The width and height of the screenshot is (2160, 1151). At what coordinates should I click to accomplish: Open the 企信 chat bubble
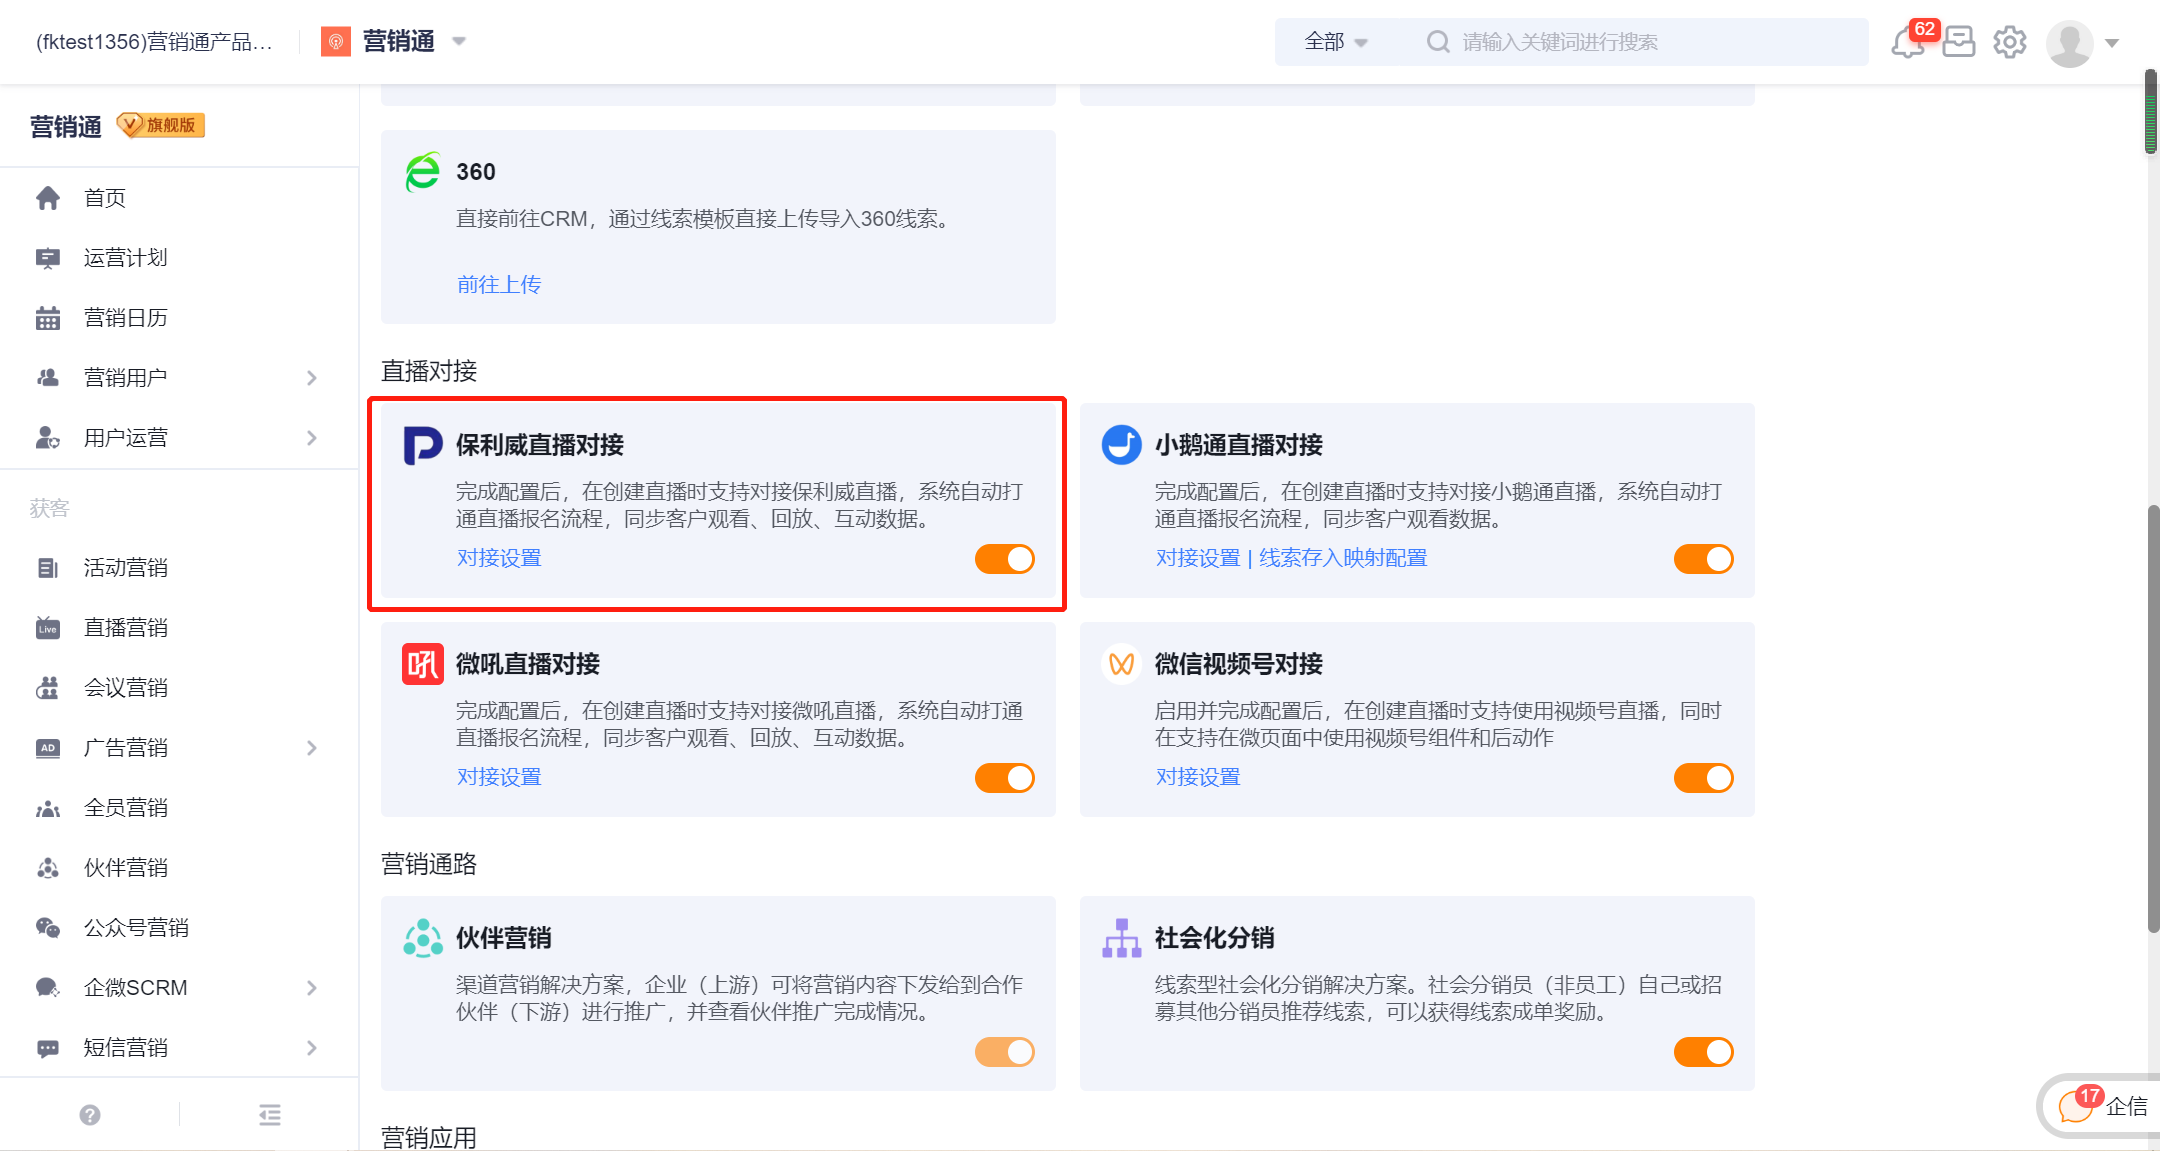[x=2101, y=1106]
